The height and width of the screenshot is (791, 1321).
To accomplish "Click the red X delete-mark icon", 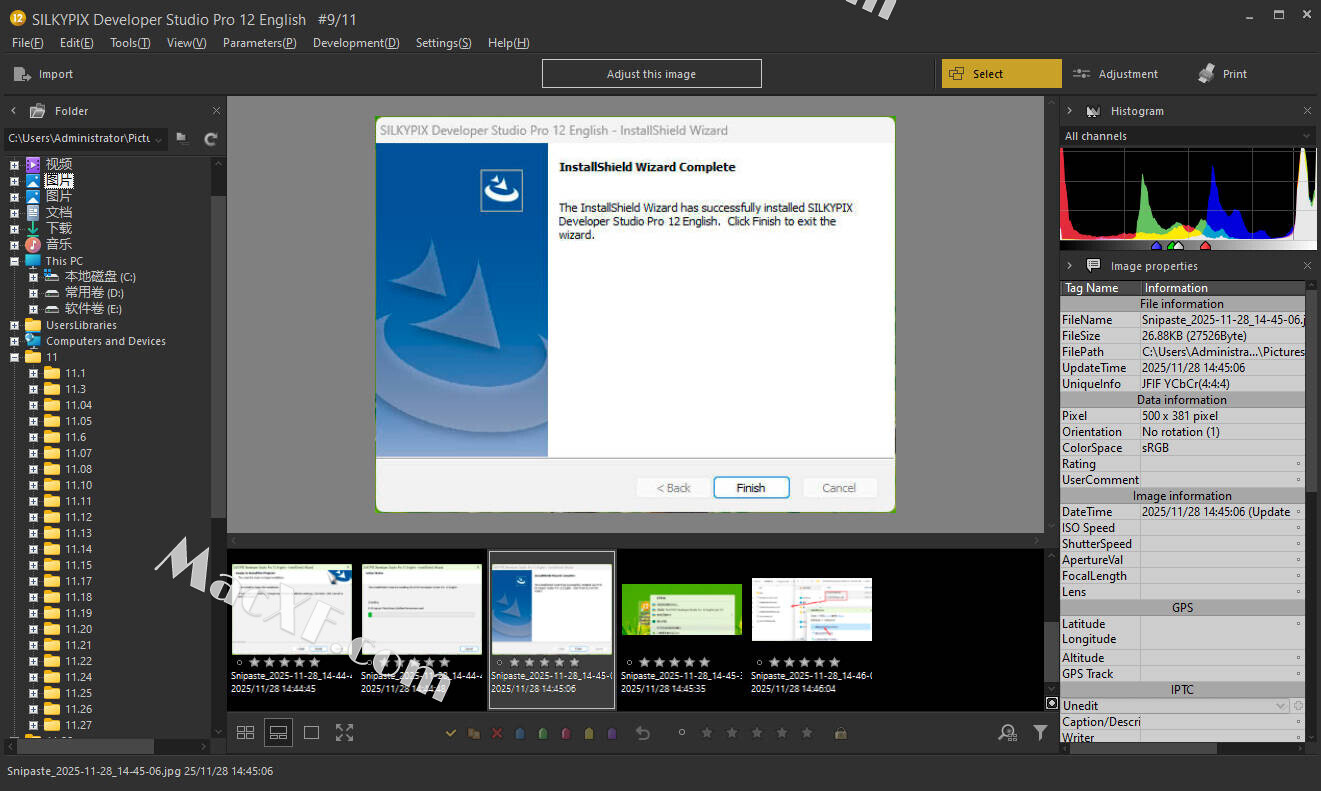I will pyautogui.click(x=497, y=733).
